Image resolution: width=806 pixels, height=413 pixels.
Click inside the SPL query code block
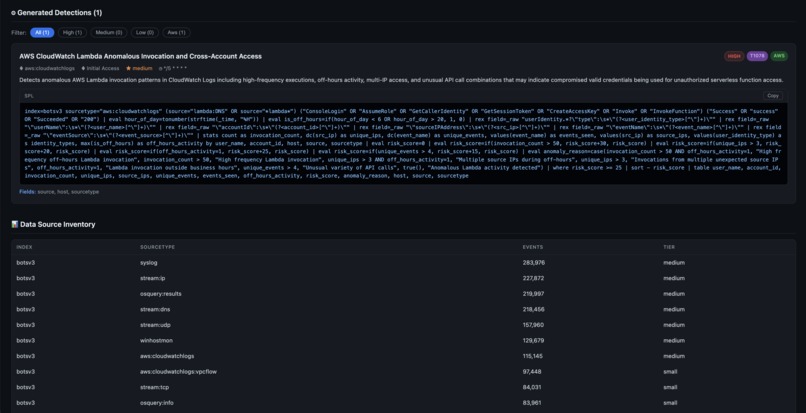click(x=404, y=143)
